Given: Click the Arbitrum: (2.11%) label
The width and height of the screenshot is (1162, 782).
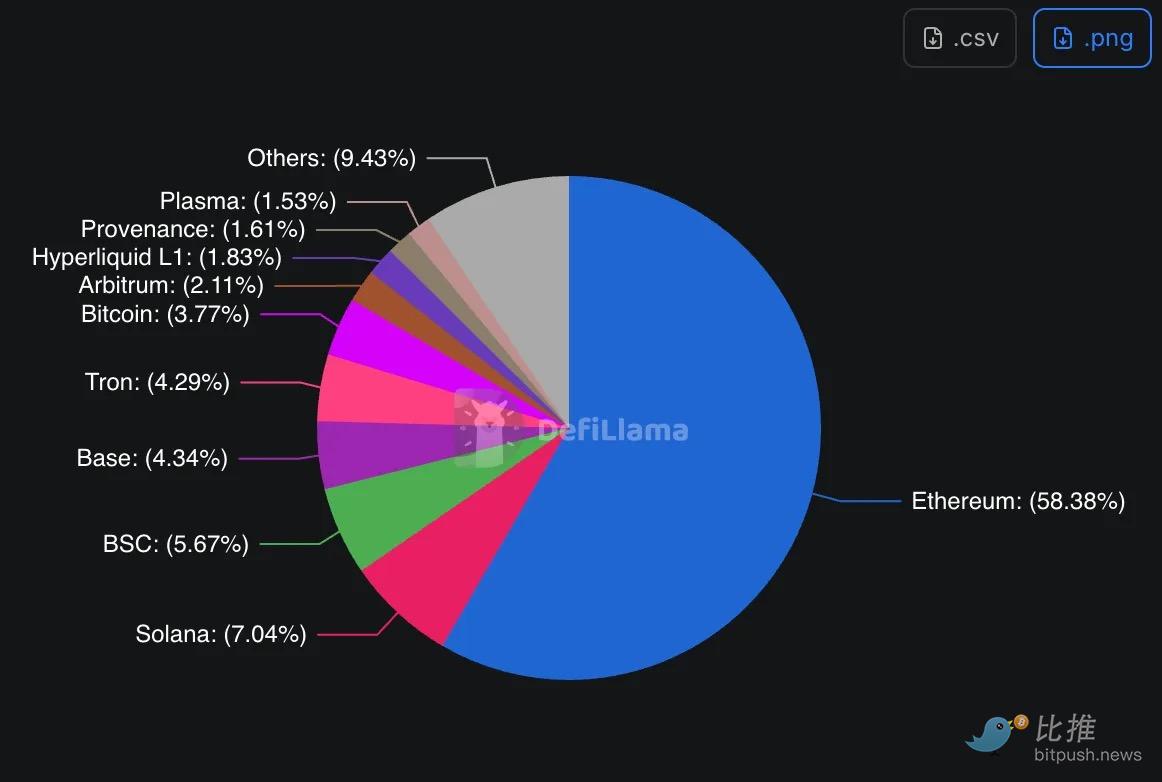Looking at the screenshot, I should point(171,286).
